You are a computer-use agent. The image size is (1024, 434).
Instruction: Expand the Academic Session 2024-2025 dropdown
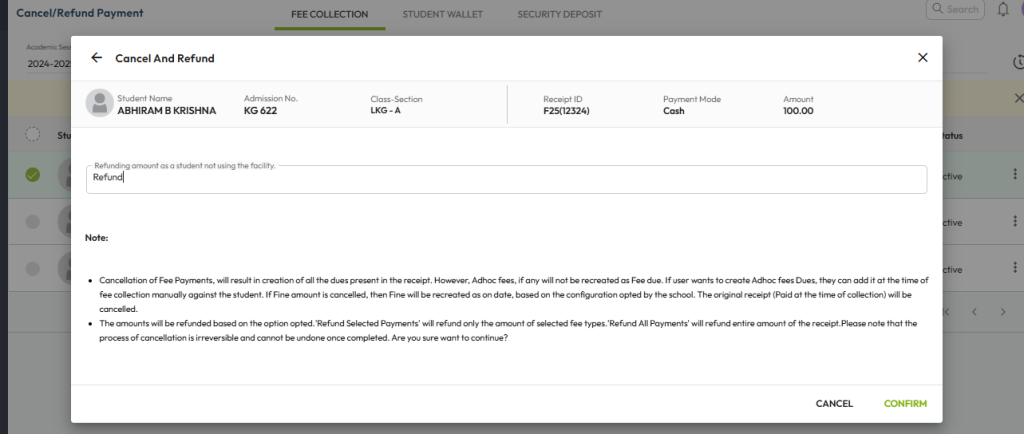pyautogui.click(x=45, y=64)
